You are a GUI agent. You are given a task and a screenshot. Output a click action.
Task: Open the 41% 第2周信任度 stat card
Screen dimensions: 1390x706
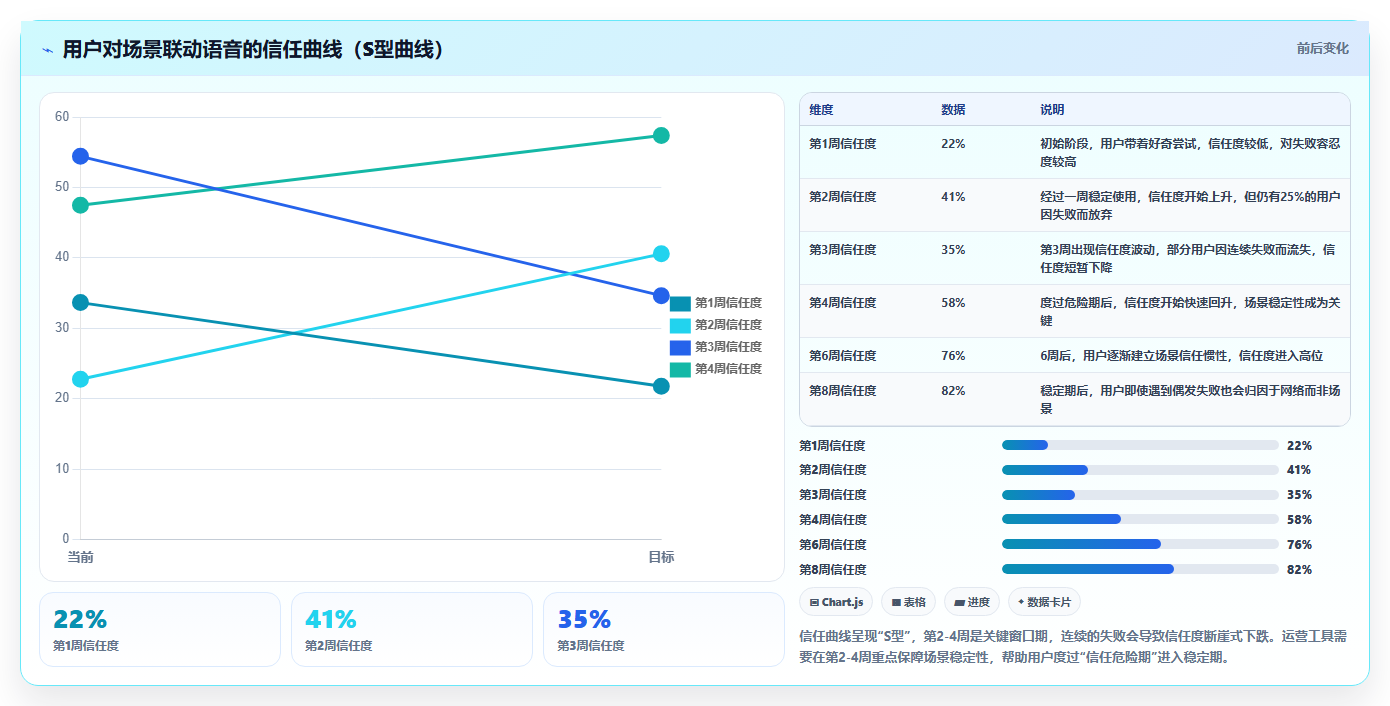tap(412, 629)
